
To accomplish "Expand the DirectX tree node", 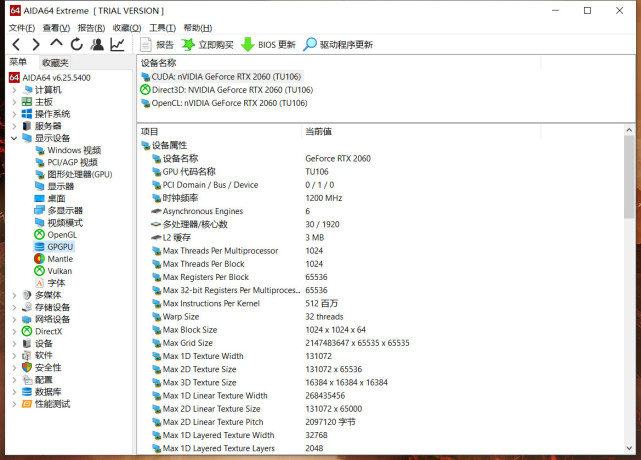I will [14, 331].
